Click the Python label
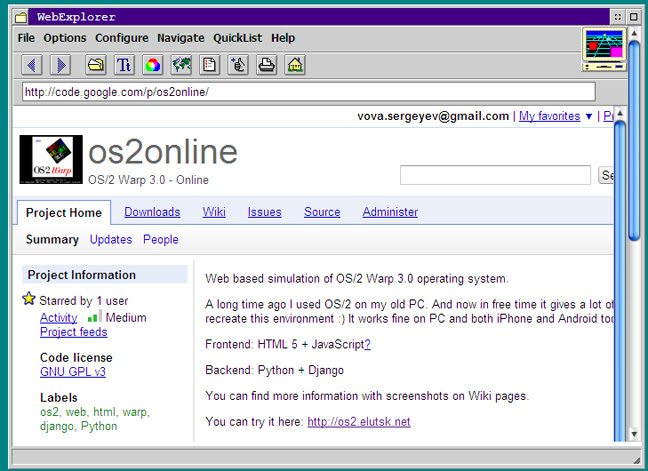Screen dimensions: 648x471 pos(99,426)
